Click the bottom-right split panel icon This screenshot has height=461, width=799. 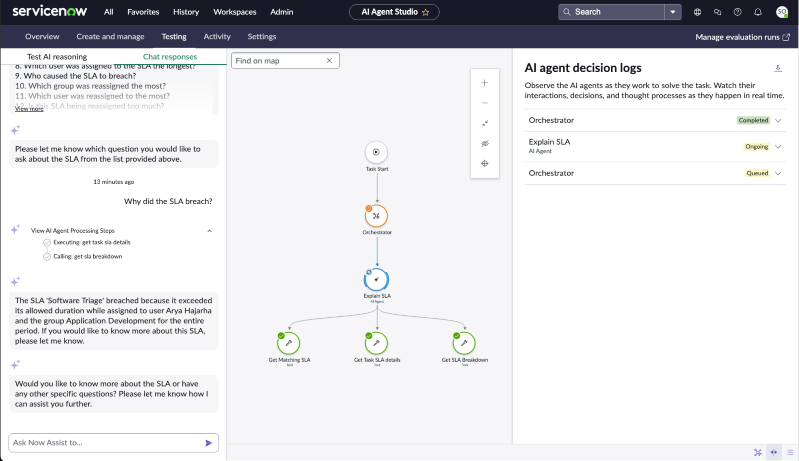point(774,452)
